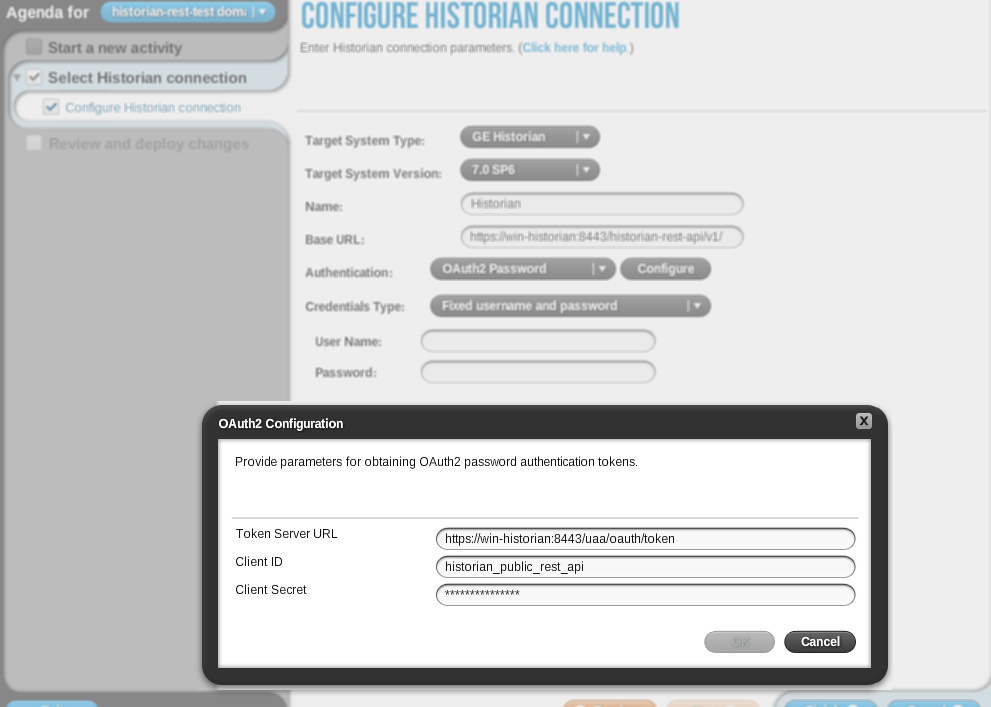Select Configure Historian connection agenda item
991x707 pixels.
(153, 107)
